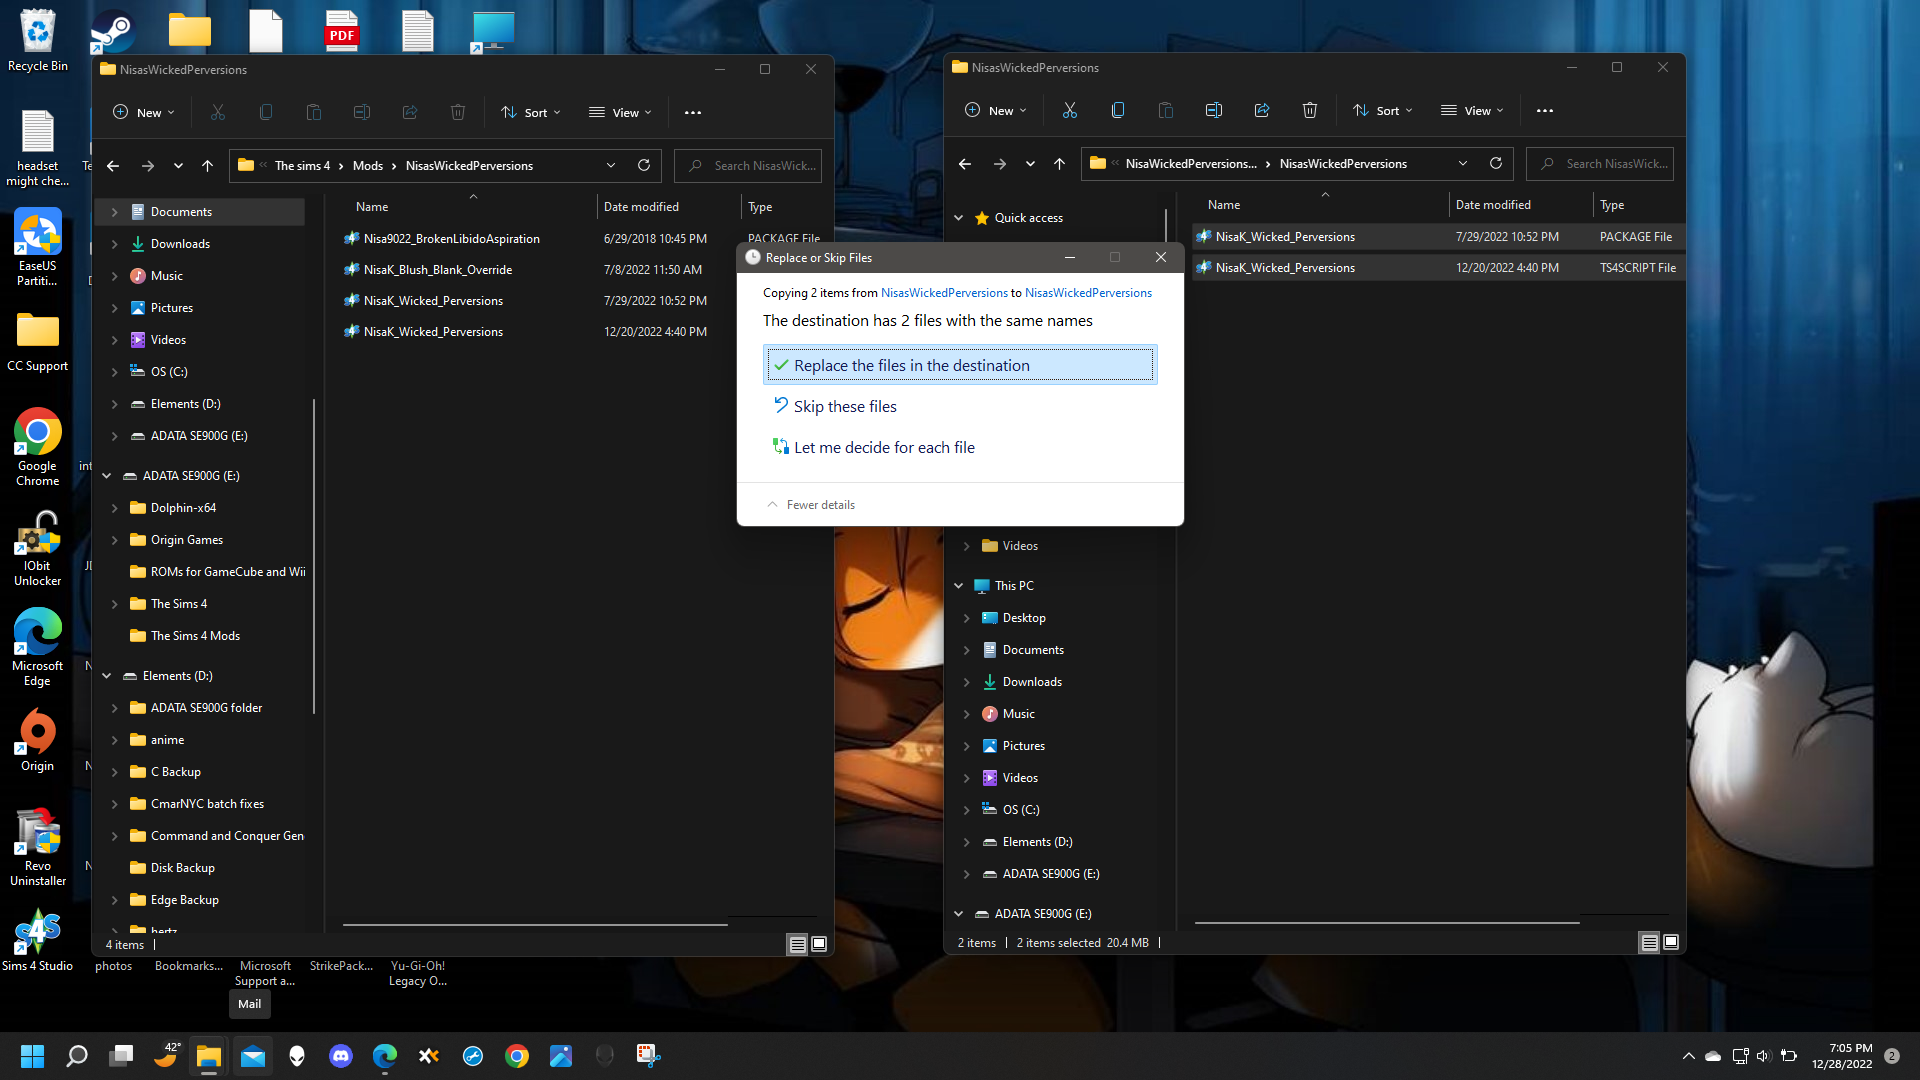This screenshot has height=1080, width=1920.
Task: Click search box in left Explorer
Action: [x=748, y=166]
